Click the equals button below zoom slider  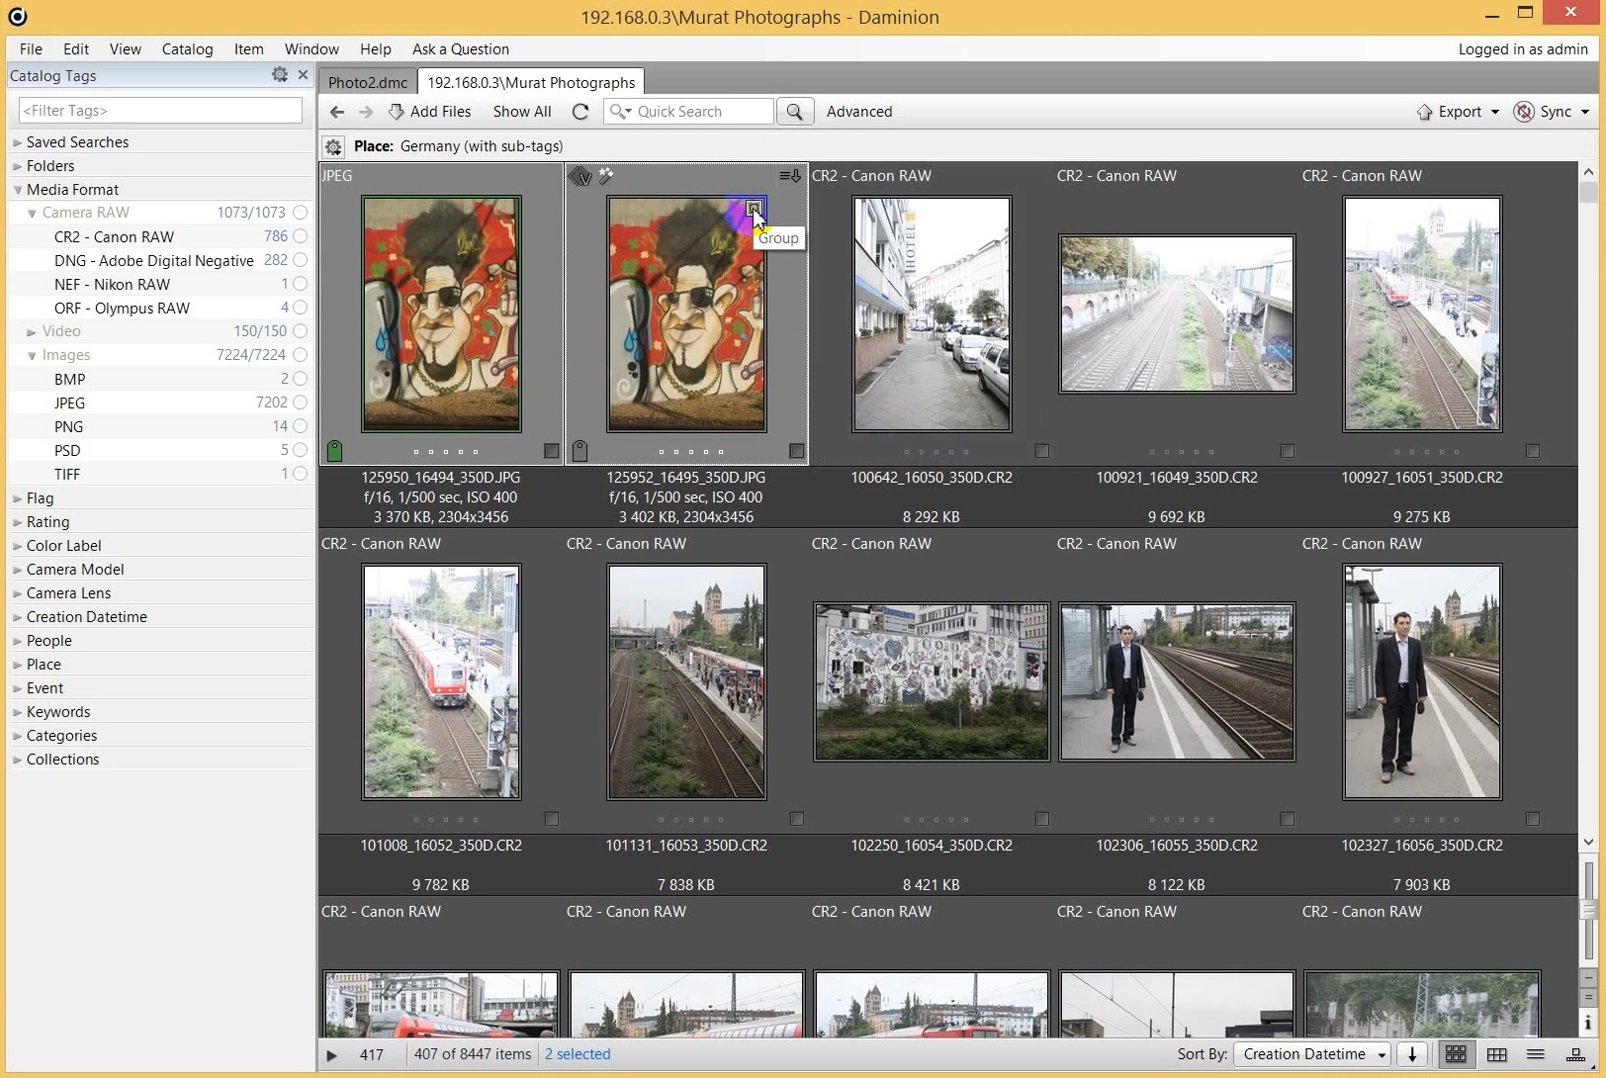coord(1588,998)
